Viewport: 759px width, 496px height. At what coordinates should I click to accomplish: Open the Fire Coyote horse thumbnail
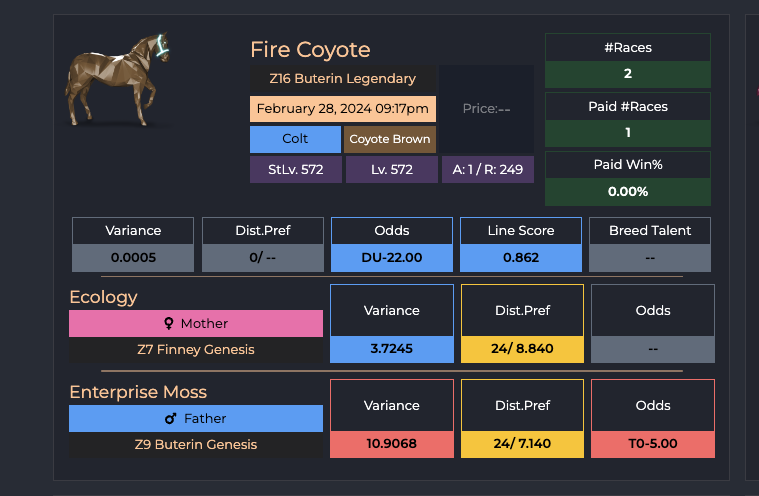(x=117, y=79)
